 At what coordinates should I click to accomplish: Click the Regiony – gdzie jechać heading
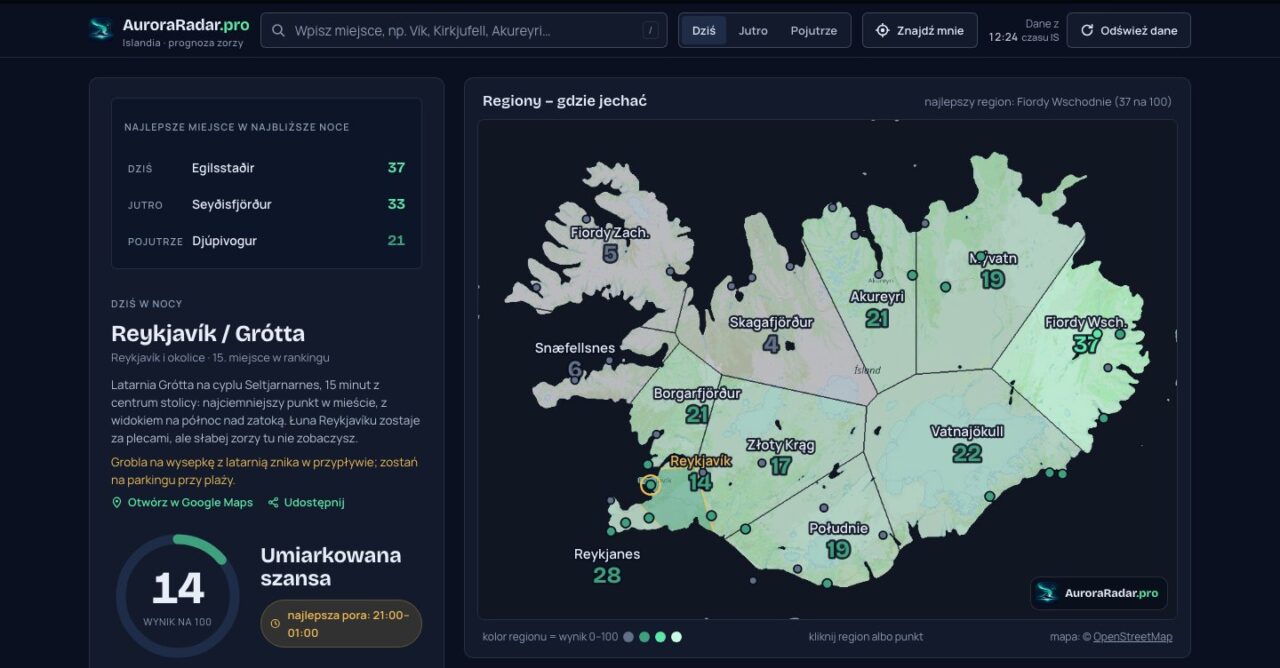565,101
